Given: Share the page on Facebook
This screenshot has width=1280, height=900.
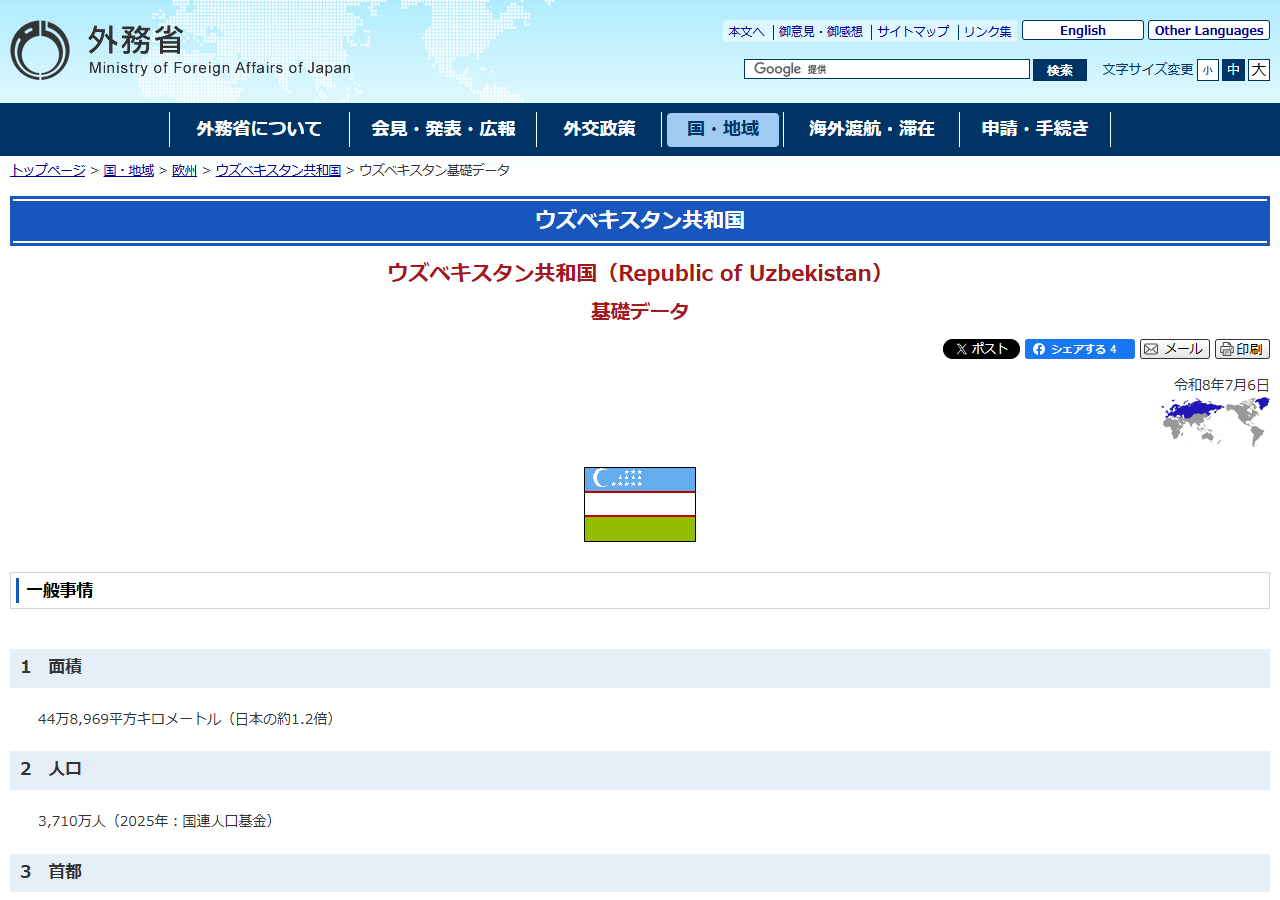Looking at the screenshot, I should (x=1080, y=349).
